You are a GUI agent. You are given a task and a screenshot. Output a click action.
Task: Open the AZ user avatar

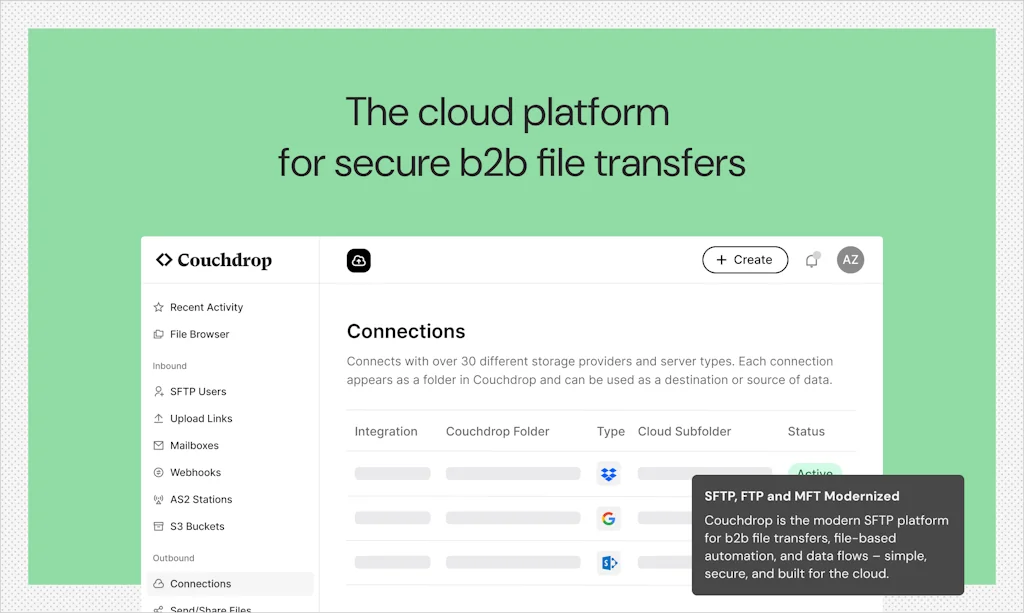pyautogui.click(x=850, y=260)
